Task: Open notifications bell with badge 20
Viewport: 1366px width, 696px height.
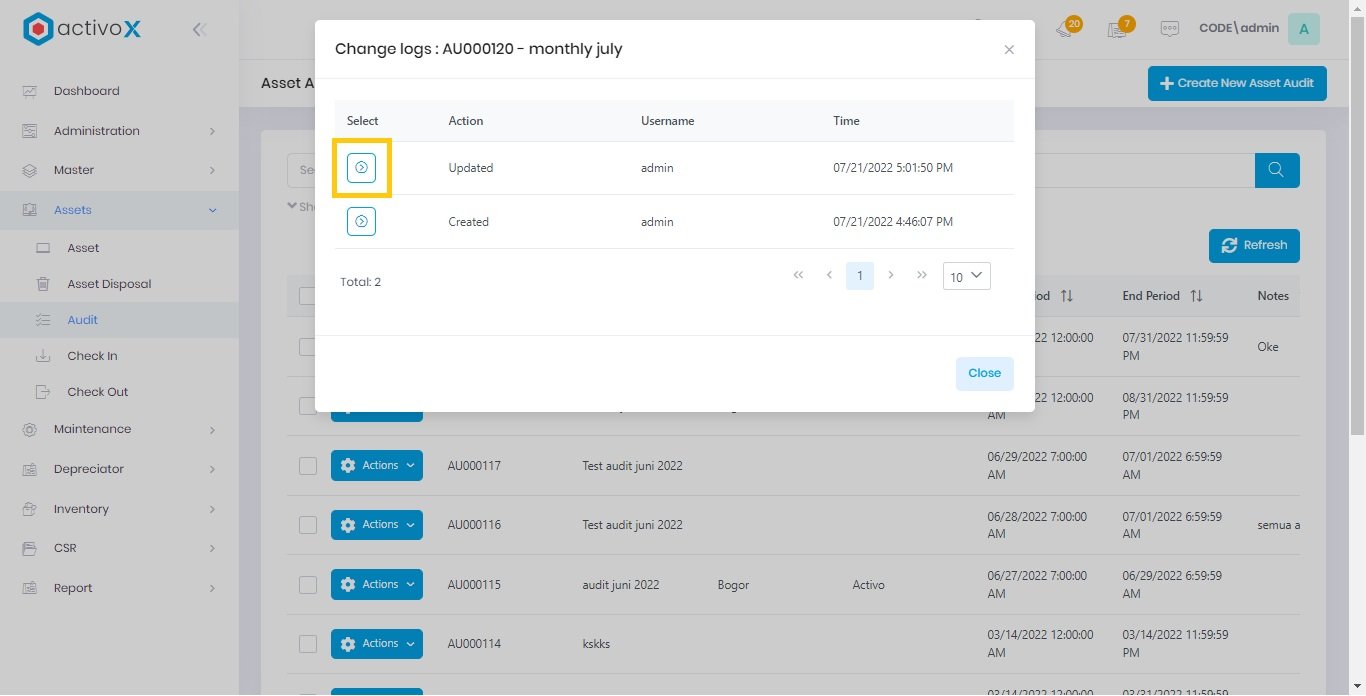Action: (1066, 29)
